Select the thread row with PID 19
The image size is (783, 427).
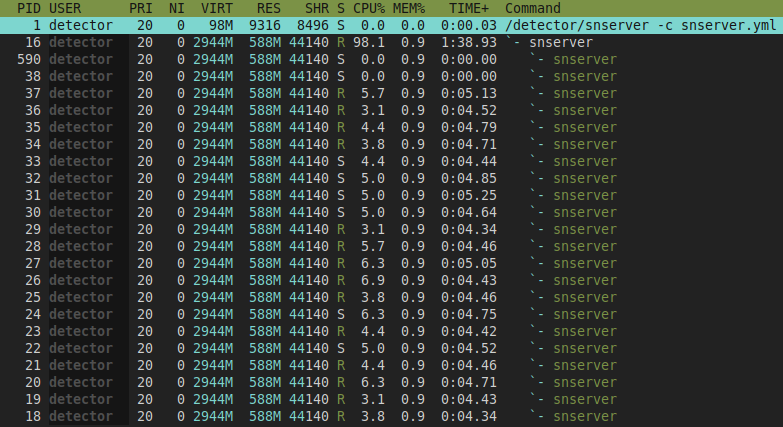392,399
